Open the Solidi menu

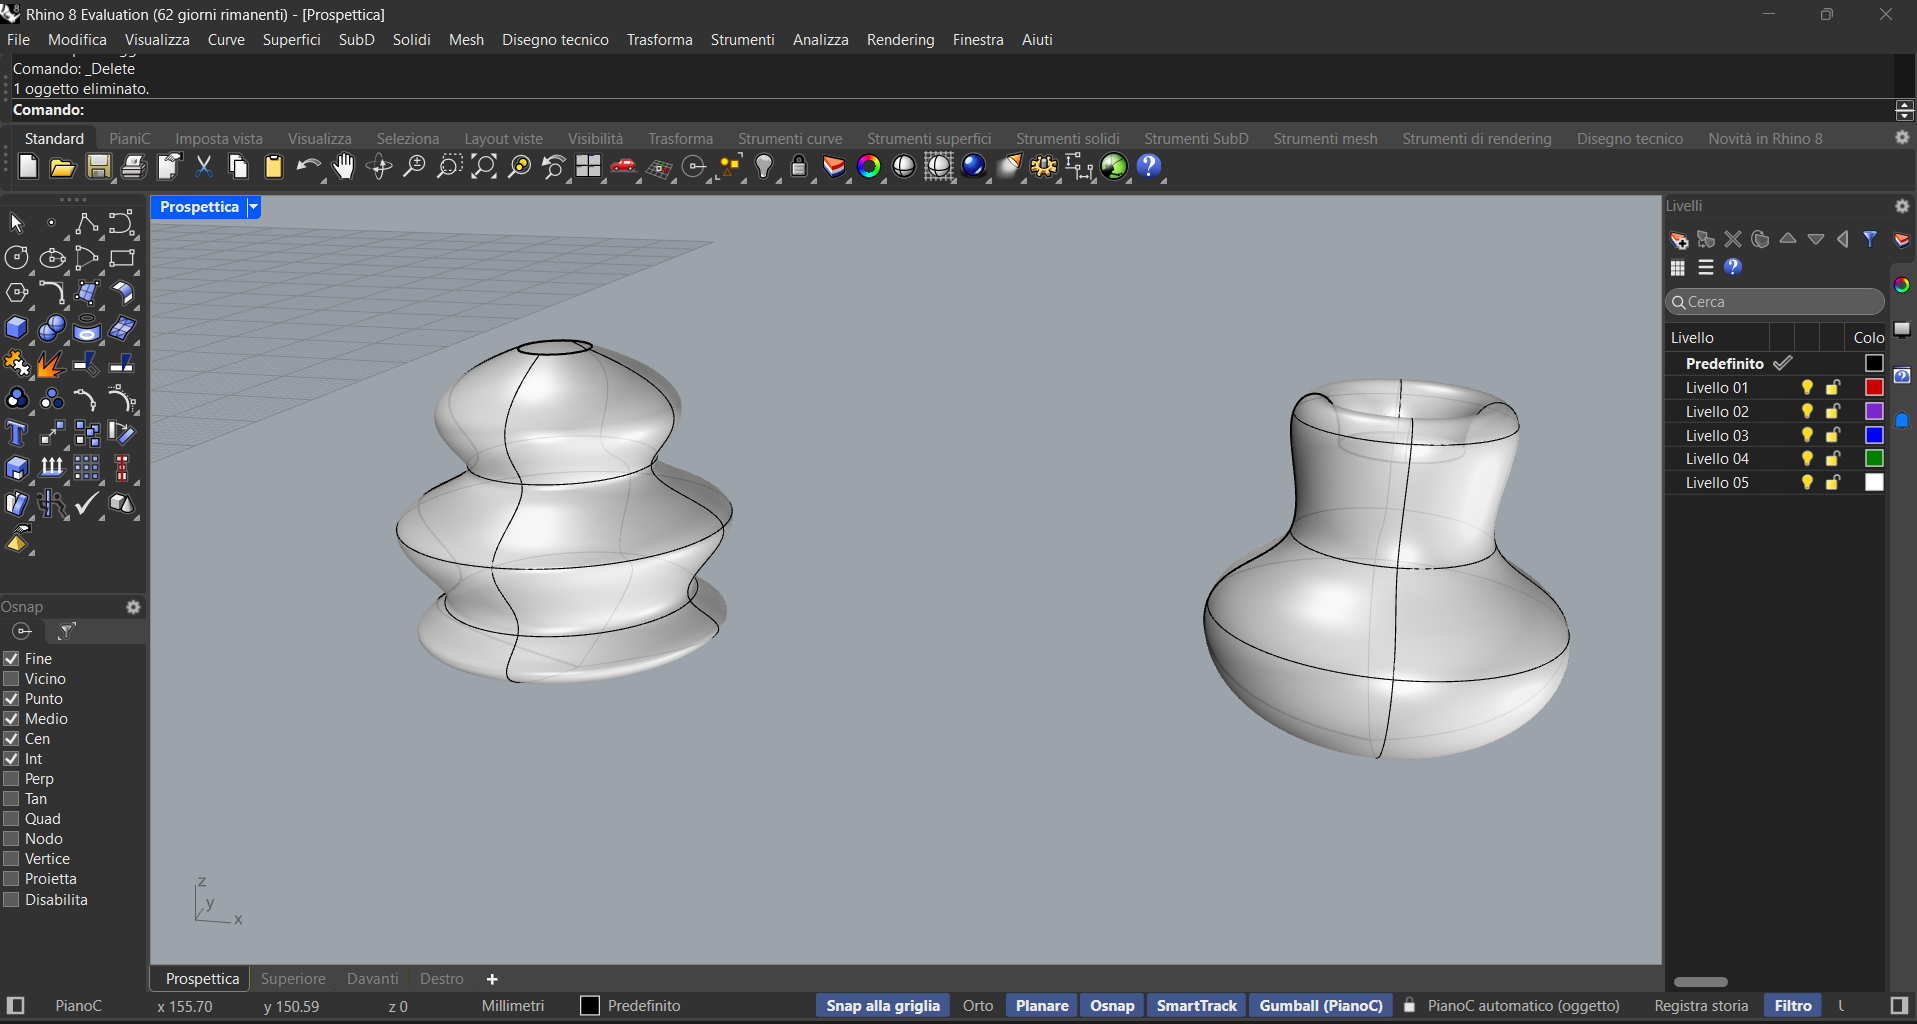[x=411, y=40]
